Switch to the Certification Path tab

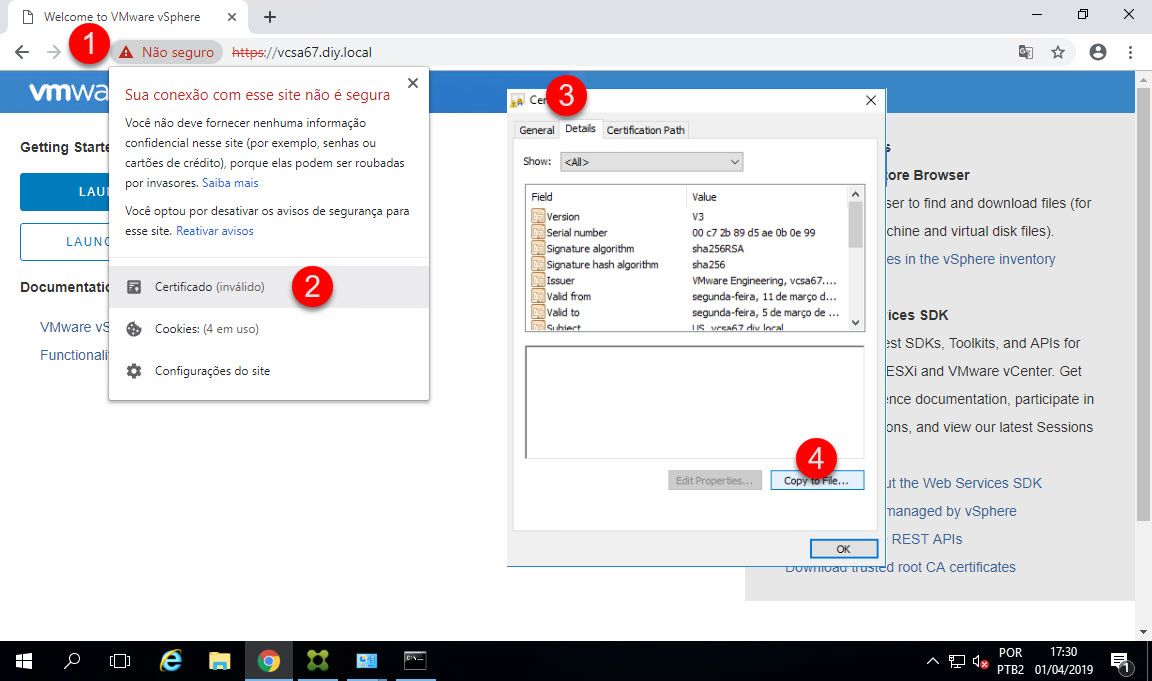click(646, 130)
